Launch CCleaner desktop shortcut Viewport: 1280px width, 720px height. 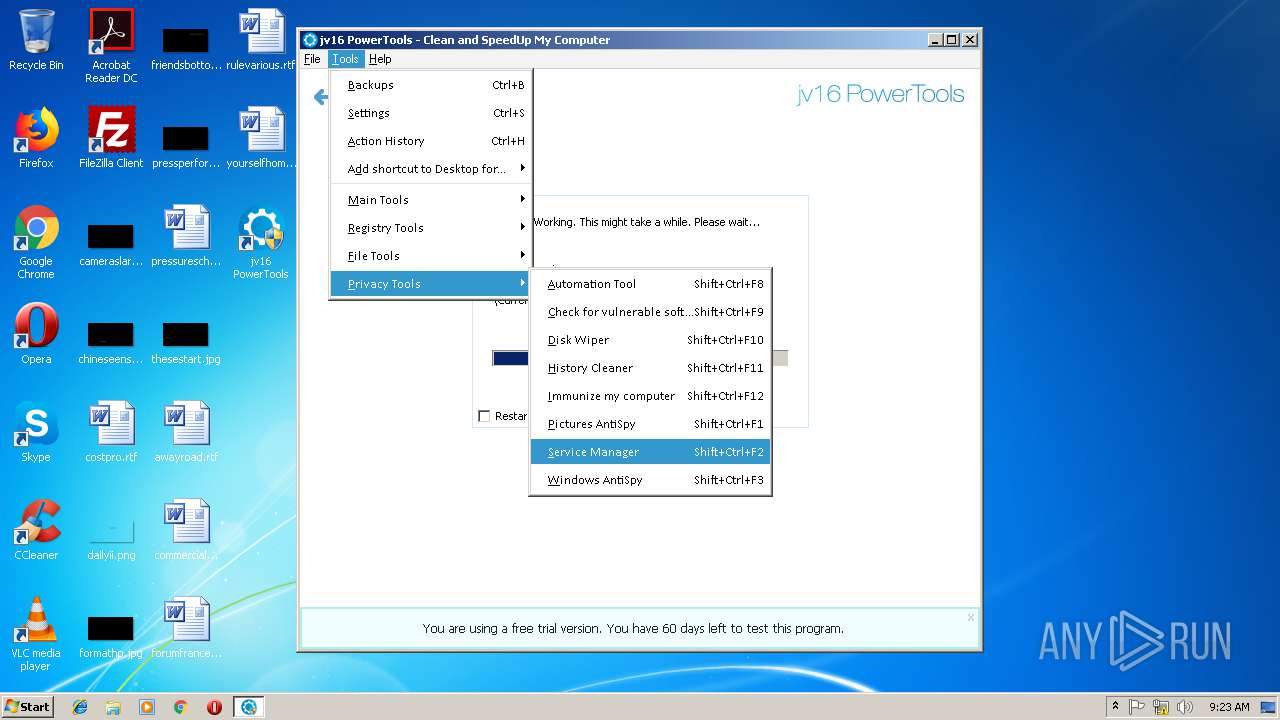coord(36,530)
